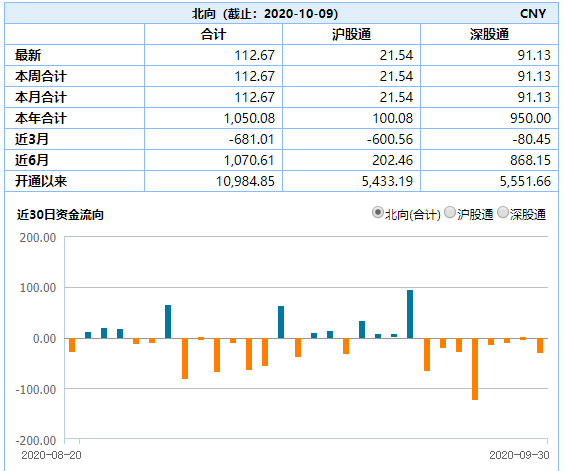Click the longest orange bar below -100
The image size is (565, 471).
coord(475,369)
